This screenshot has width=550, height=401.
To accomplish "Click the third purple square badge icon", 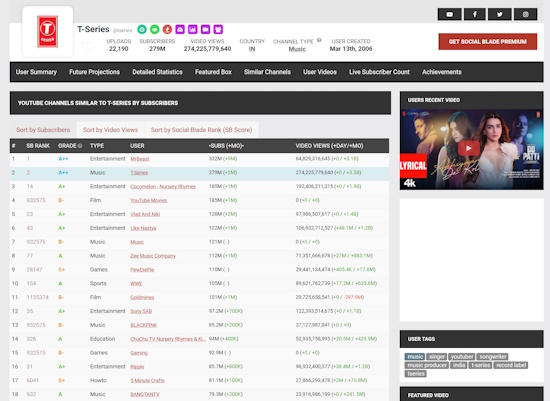I will (206, 29).
